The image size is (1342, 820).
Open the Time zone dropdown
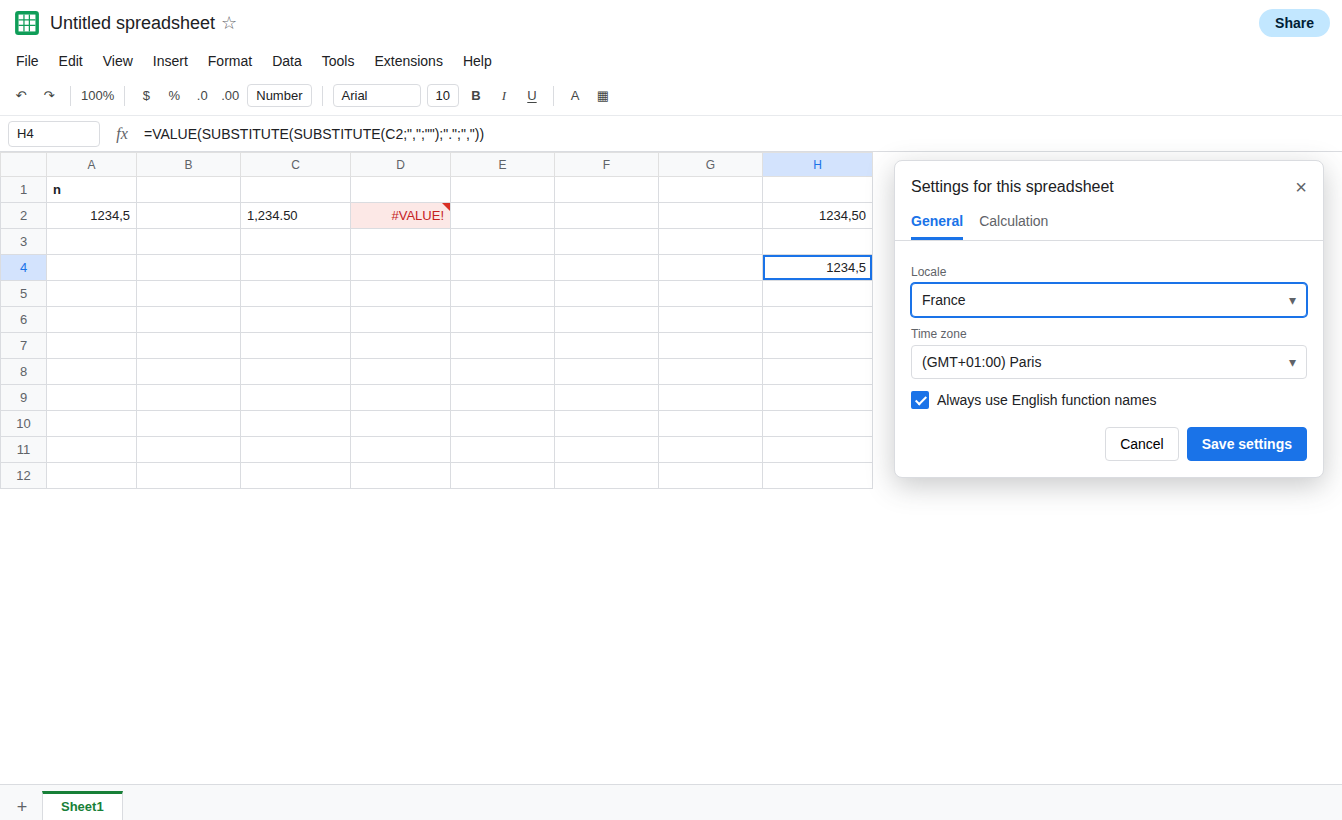click(x=1109, y=362)
